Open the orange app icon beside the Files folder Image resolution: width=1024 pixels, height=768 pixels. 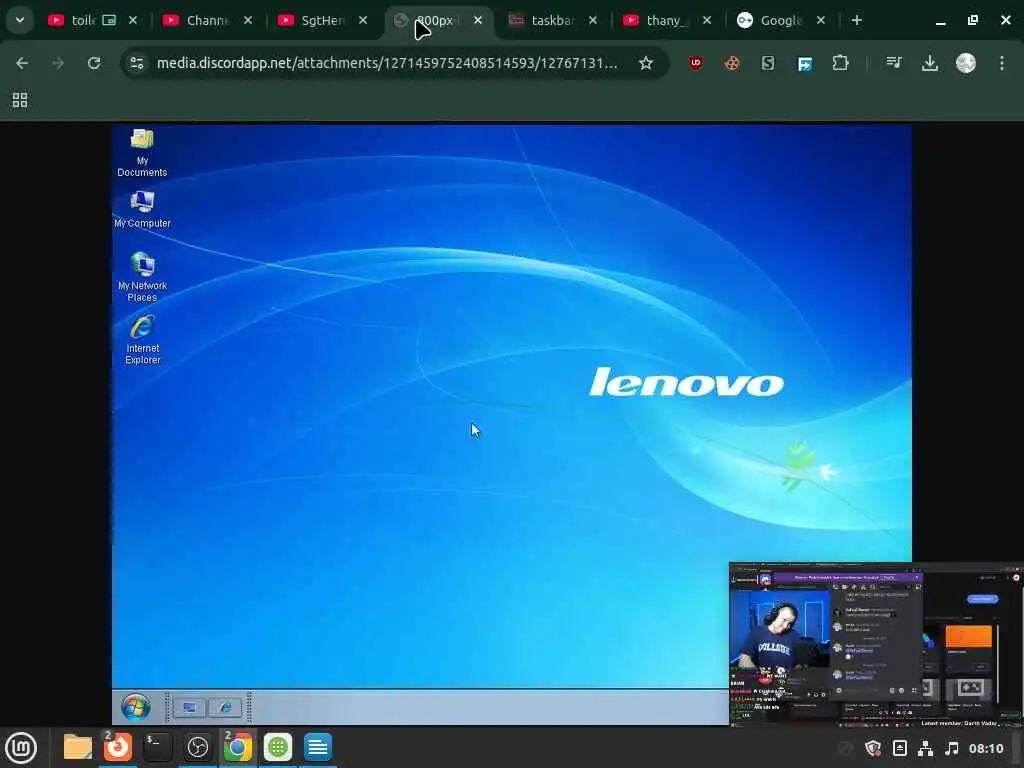point(118,747)
